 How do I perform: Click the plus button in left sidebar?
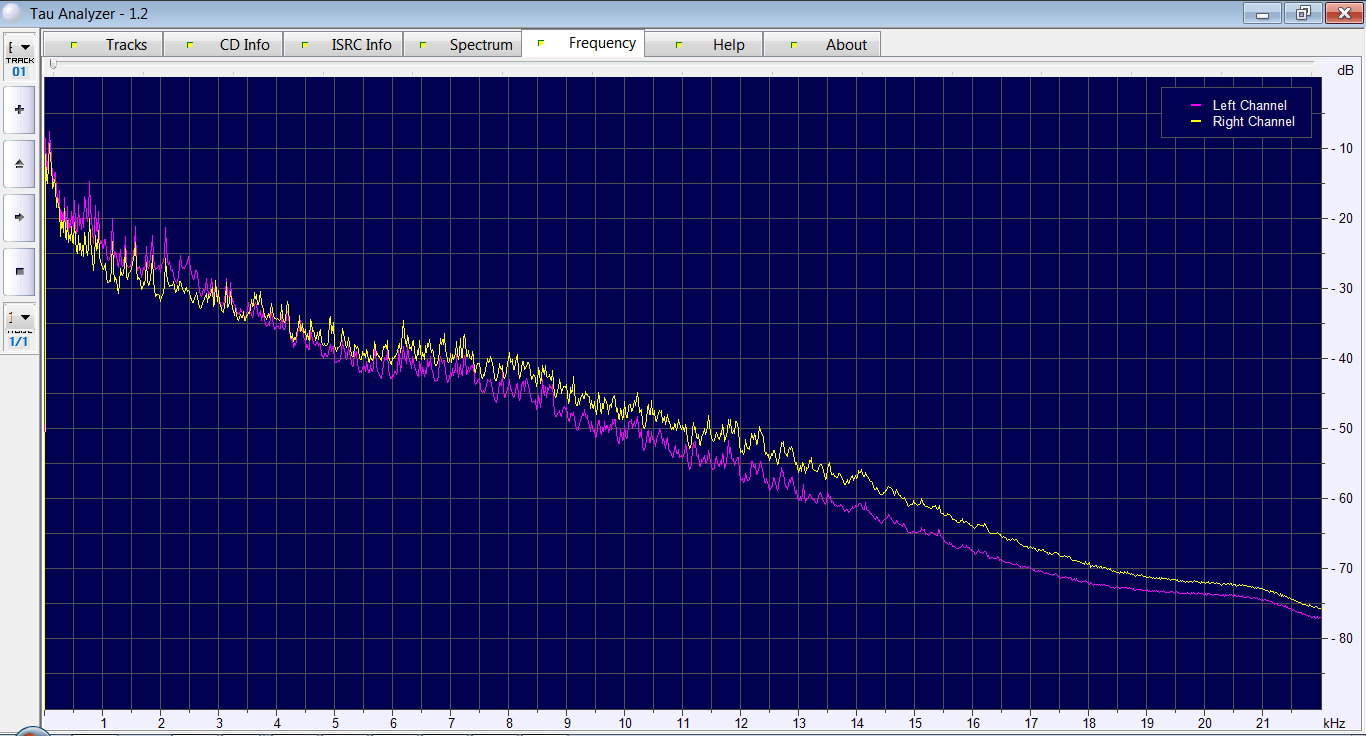click(x=19, y=109)
